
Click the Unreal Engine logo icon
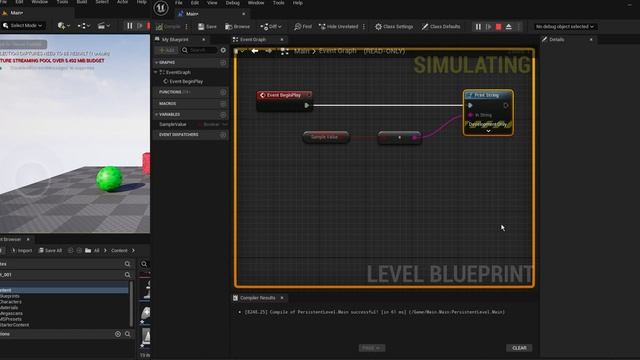point(161,8)
